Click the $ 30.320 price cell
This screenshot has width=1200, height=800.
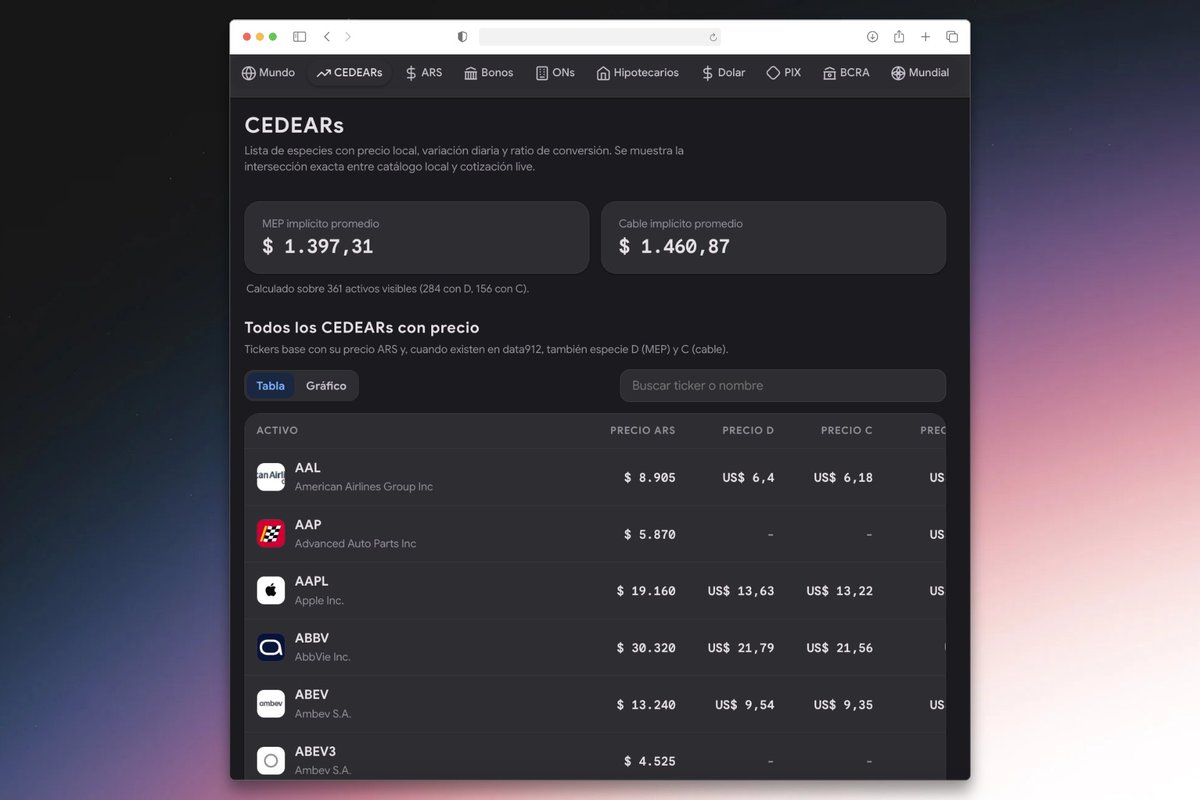(646, 648)
